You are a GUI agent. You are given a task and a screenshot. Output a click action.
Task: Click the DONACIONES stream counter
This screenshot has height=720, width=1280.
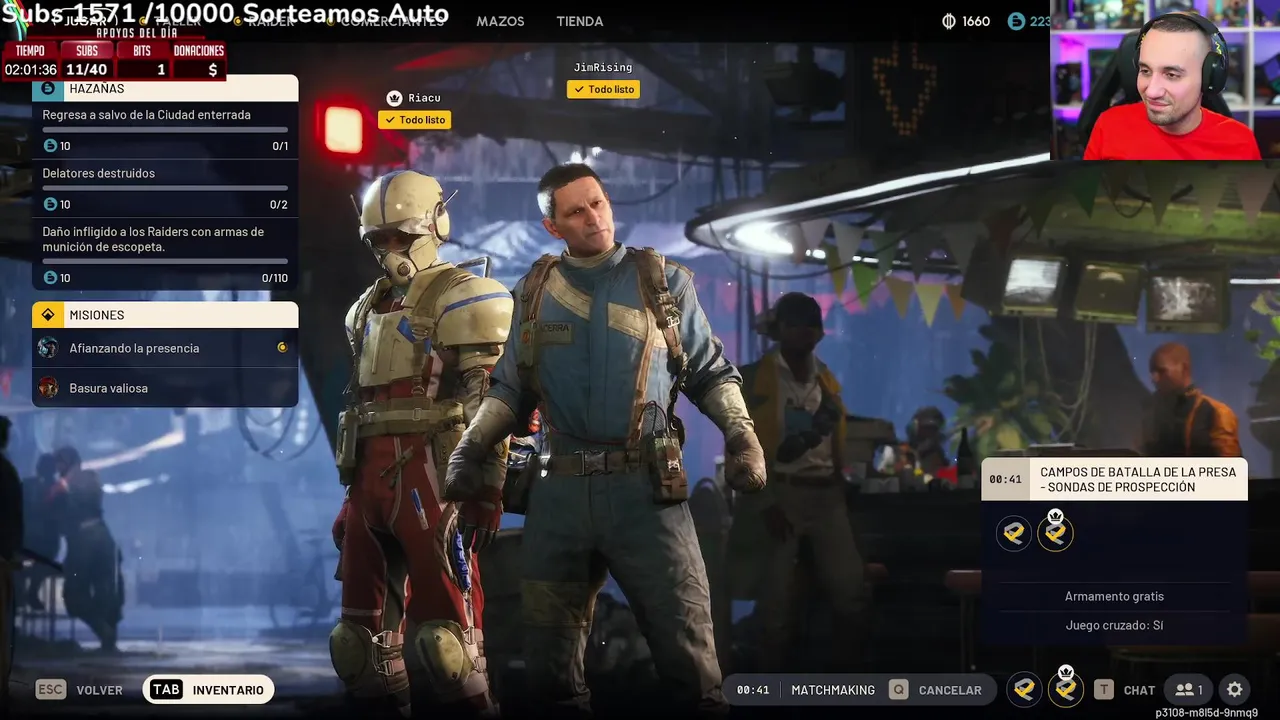point(198,61)
